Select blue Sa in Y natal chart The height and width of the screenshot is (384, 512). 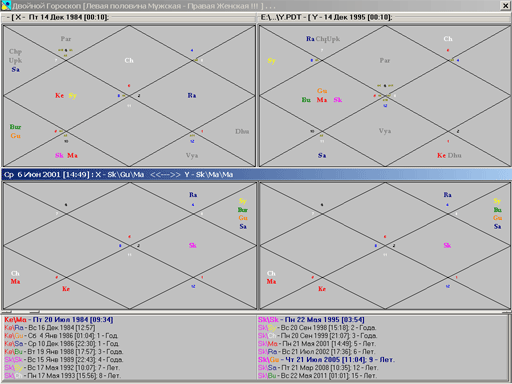[x=322, y=155]
